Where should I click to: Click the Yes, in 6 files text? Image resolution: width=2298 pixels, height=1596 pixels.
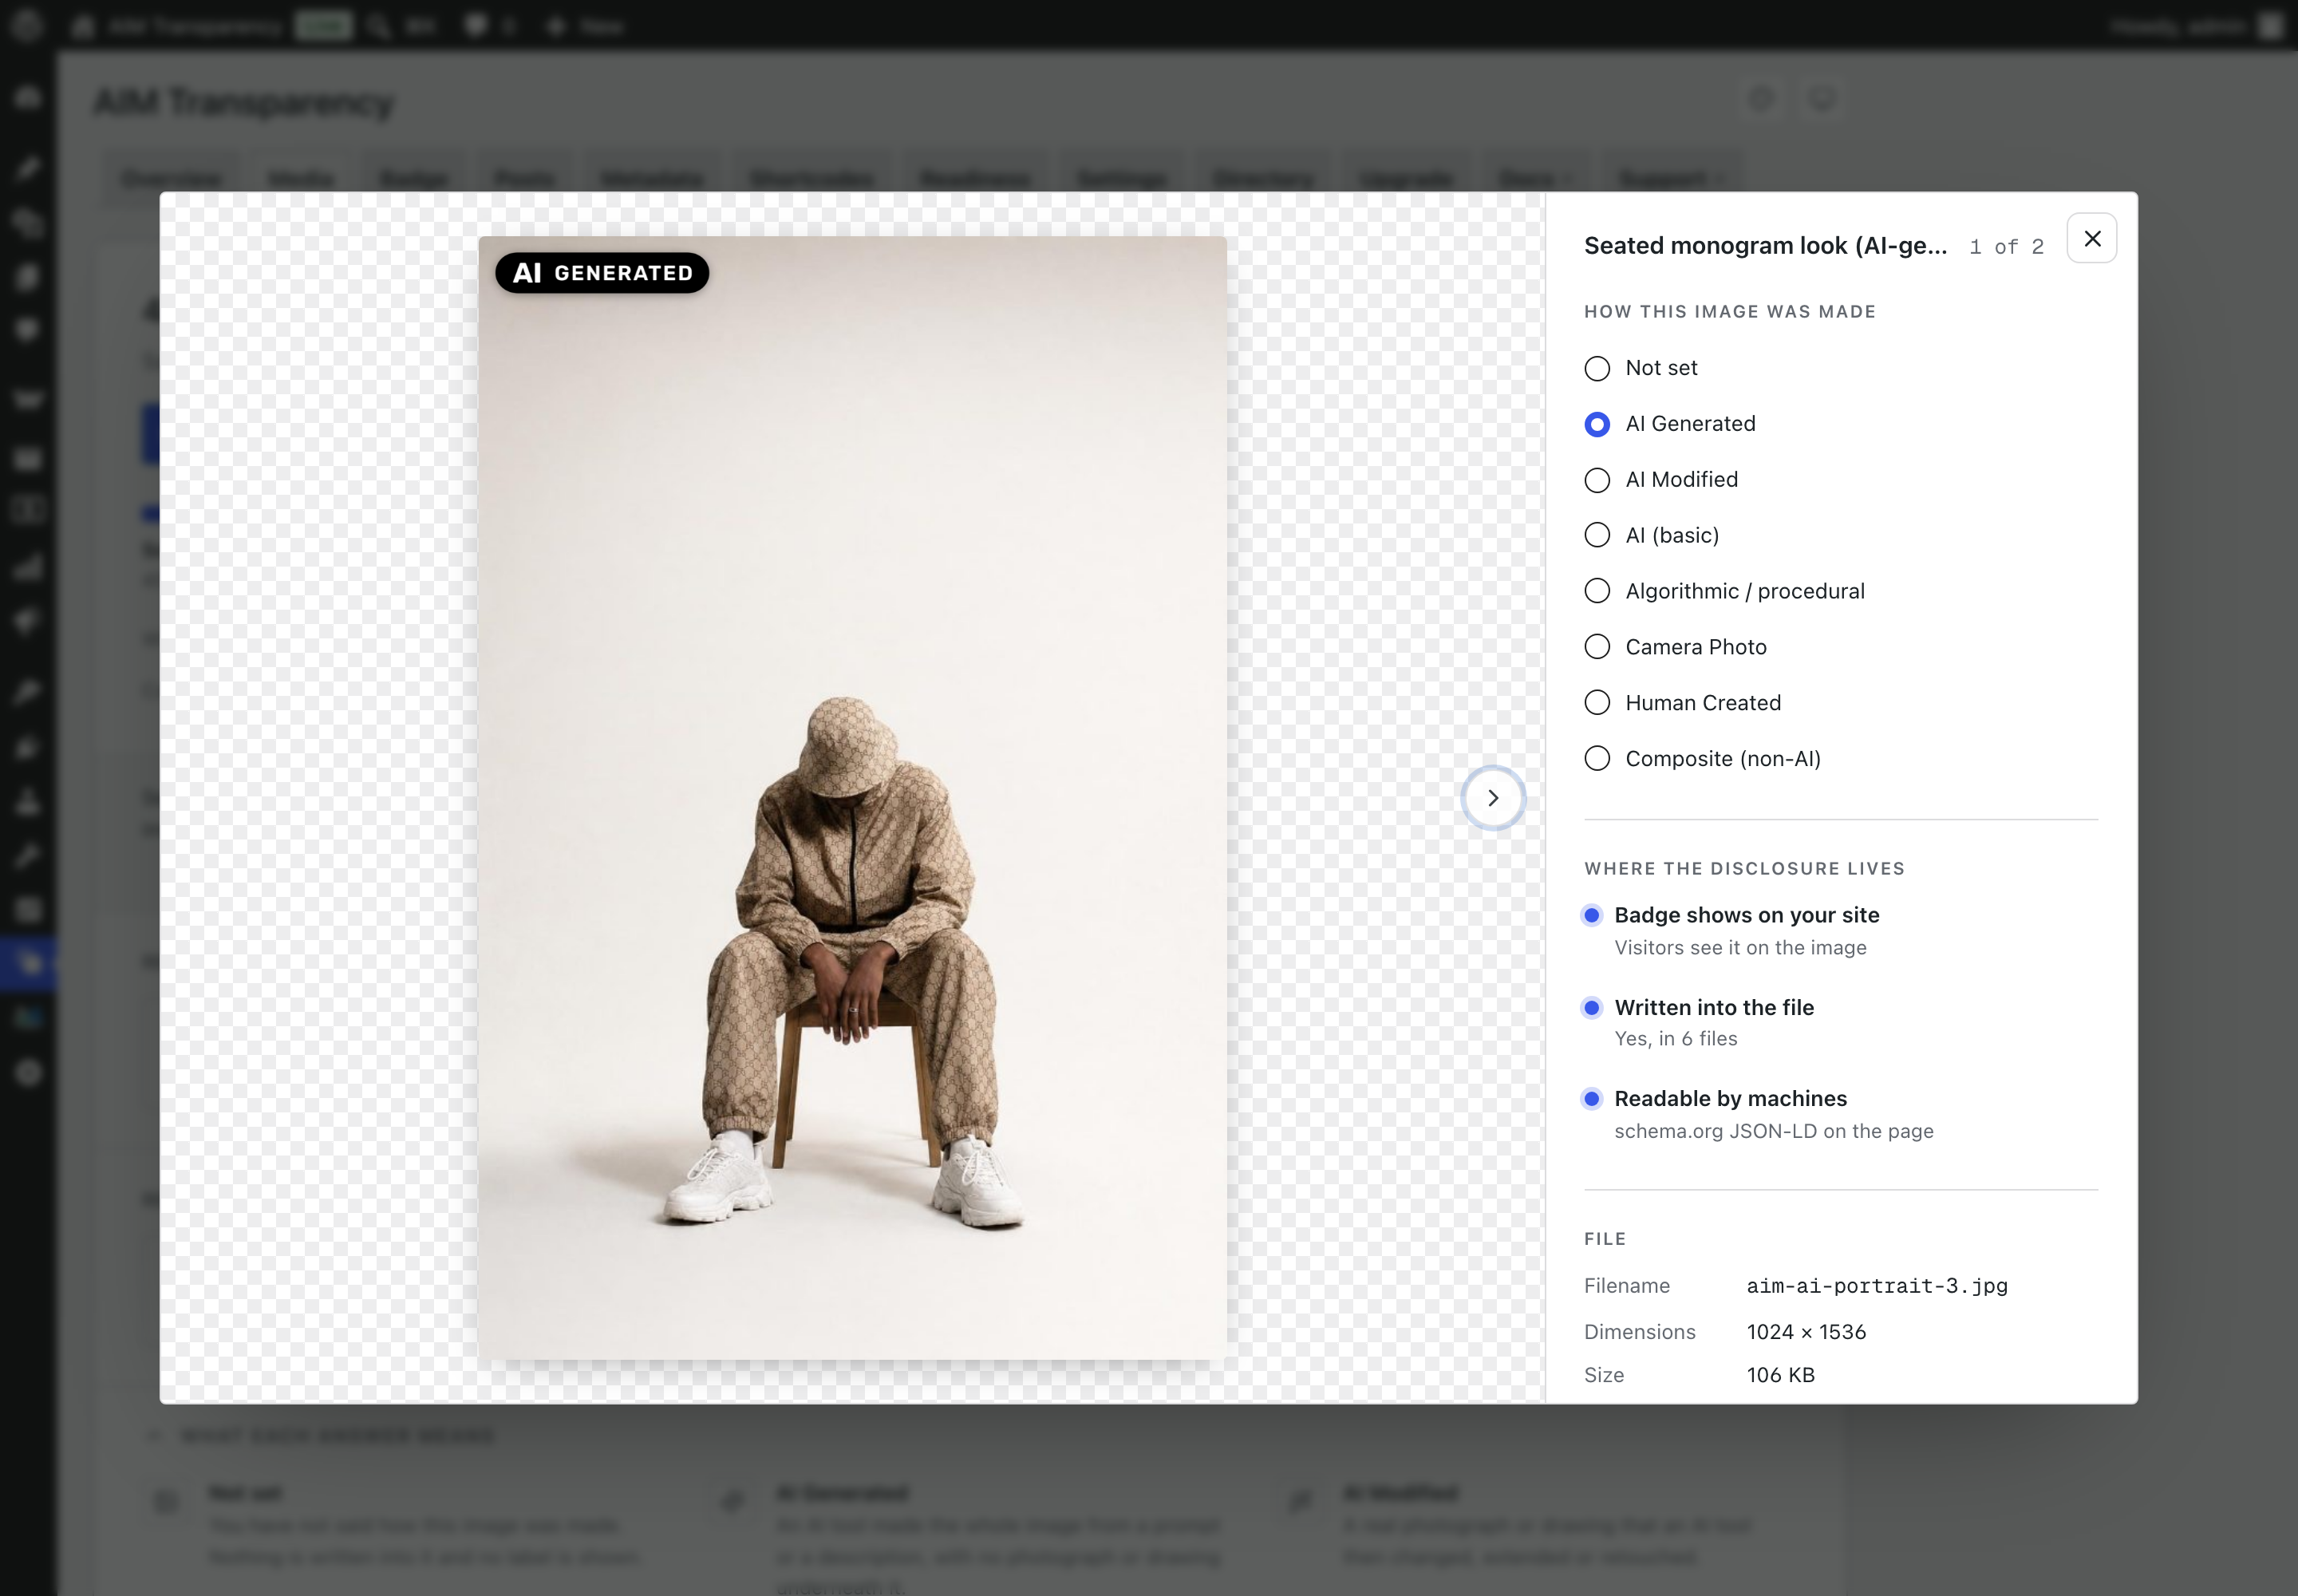pyautogui.click(x=1675, y=1039)
